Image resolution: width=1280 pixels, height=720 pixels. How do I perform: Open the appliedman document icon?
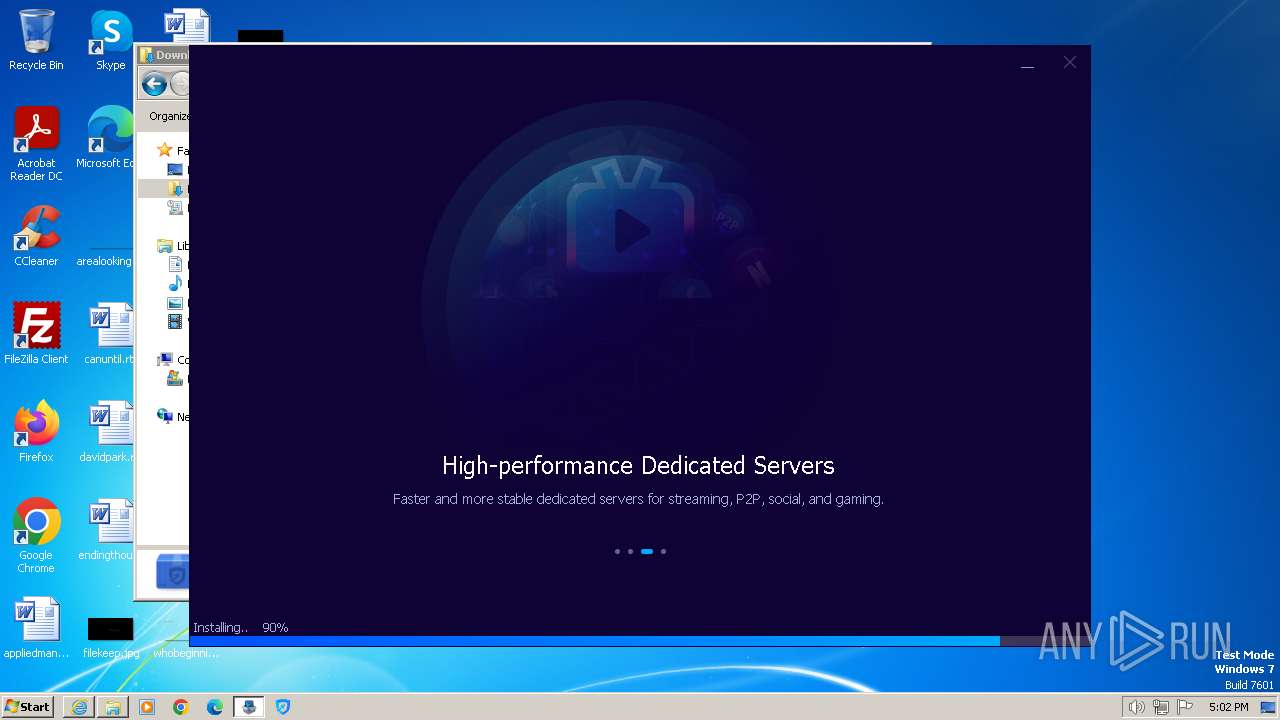click(x=36, y=628)
